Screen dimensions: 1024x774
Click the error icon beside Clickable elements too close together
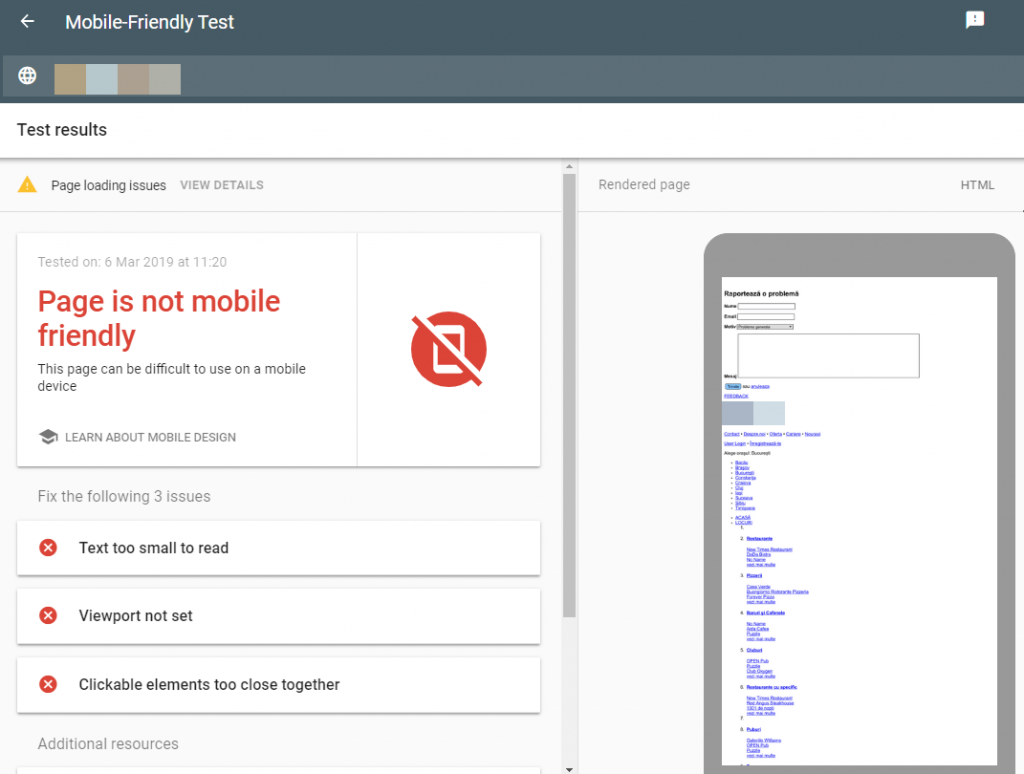[48, 685]
